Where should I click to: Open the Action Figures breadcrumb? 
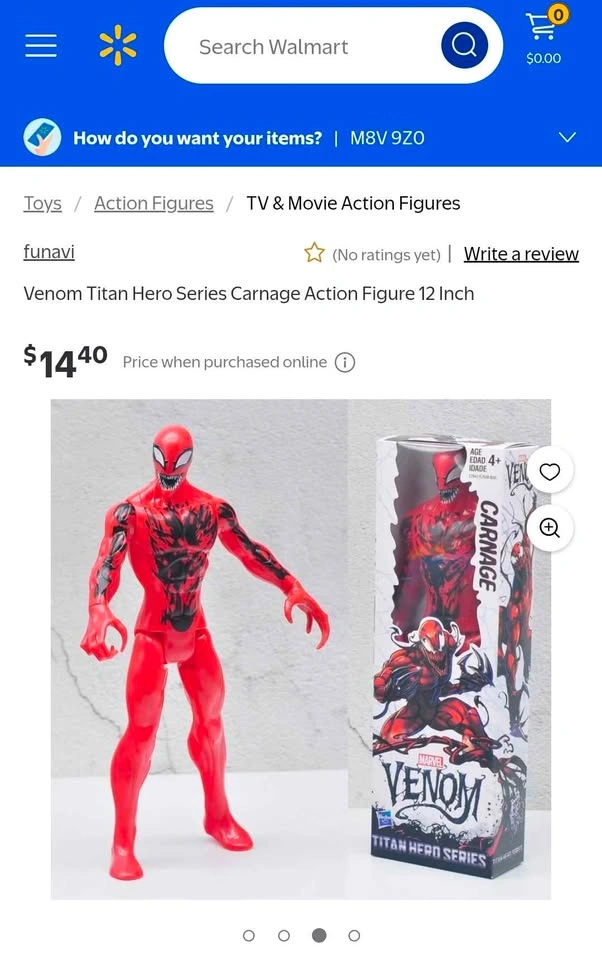tap(154, 203)
